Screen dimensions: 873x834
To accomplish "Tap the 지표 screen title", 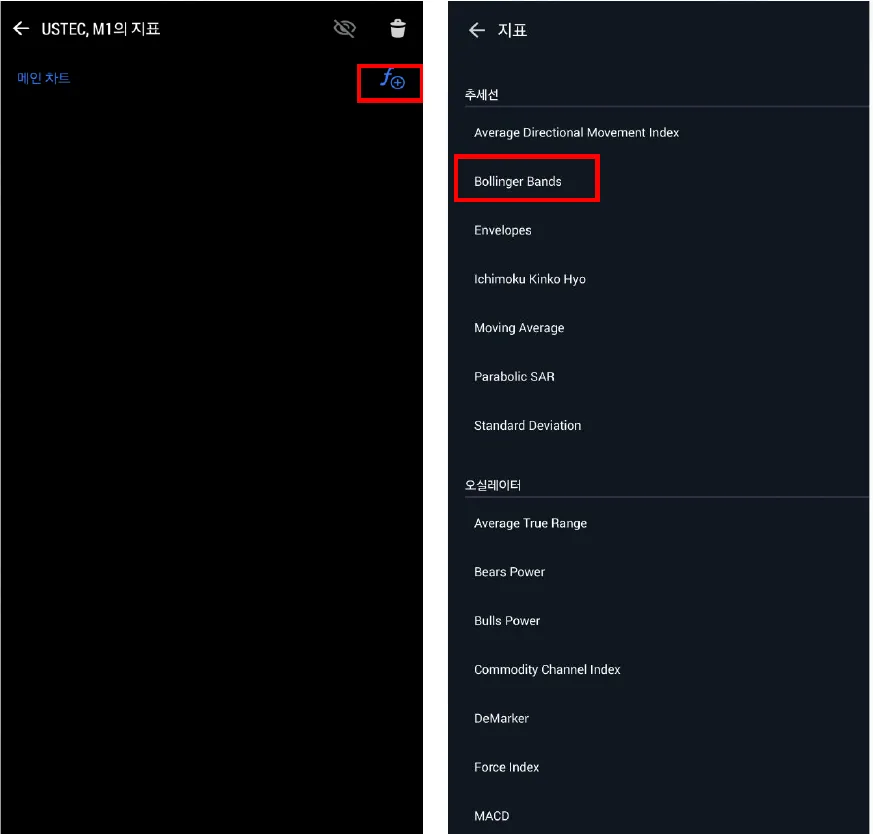I will (512, 30).
